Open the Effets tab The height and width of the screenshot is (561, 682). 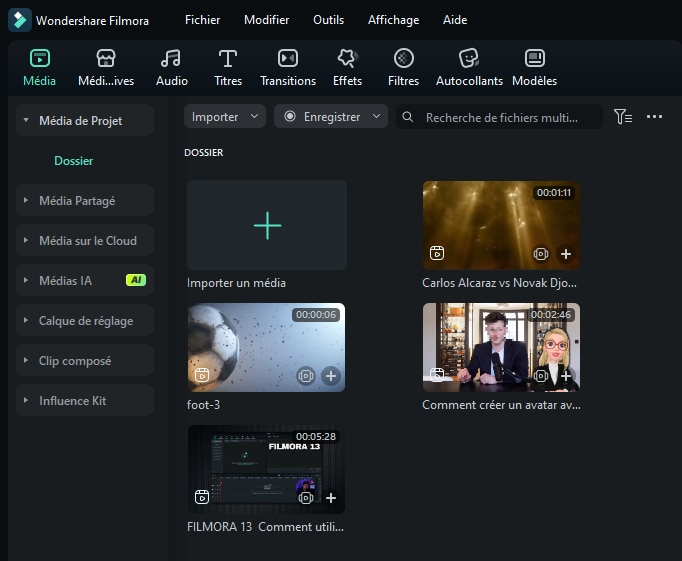[347, 68]
